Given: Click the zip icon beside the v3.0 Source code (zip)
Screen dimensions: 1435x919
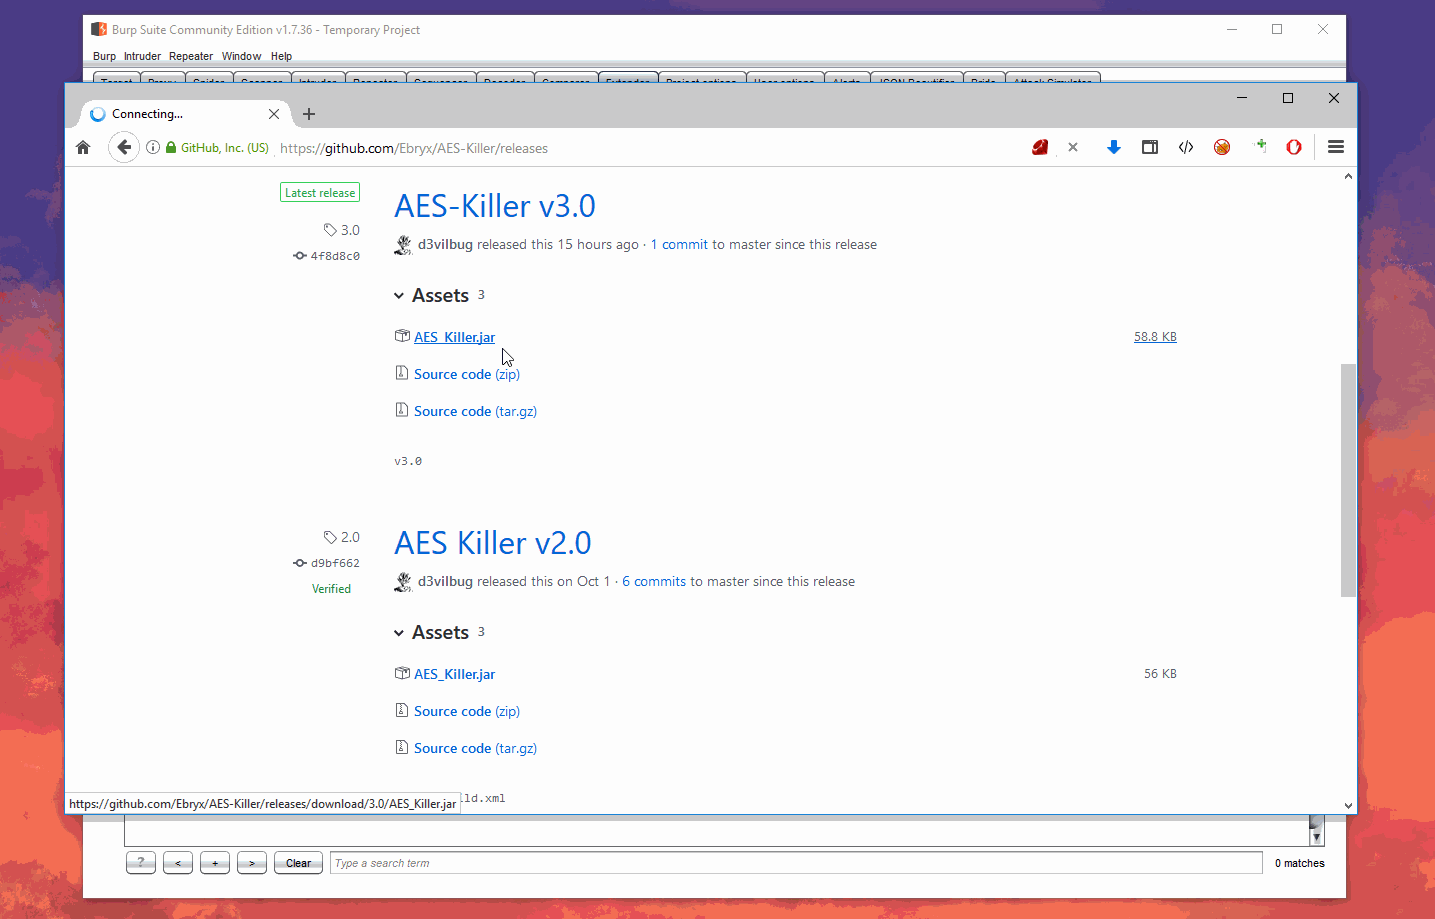Looking at the screenshot, I should coord(402,373).
